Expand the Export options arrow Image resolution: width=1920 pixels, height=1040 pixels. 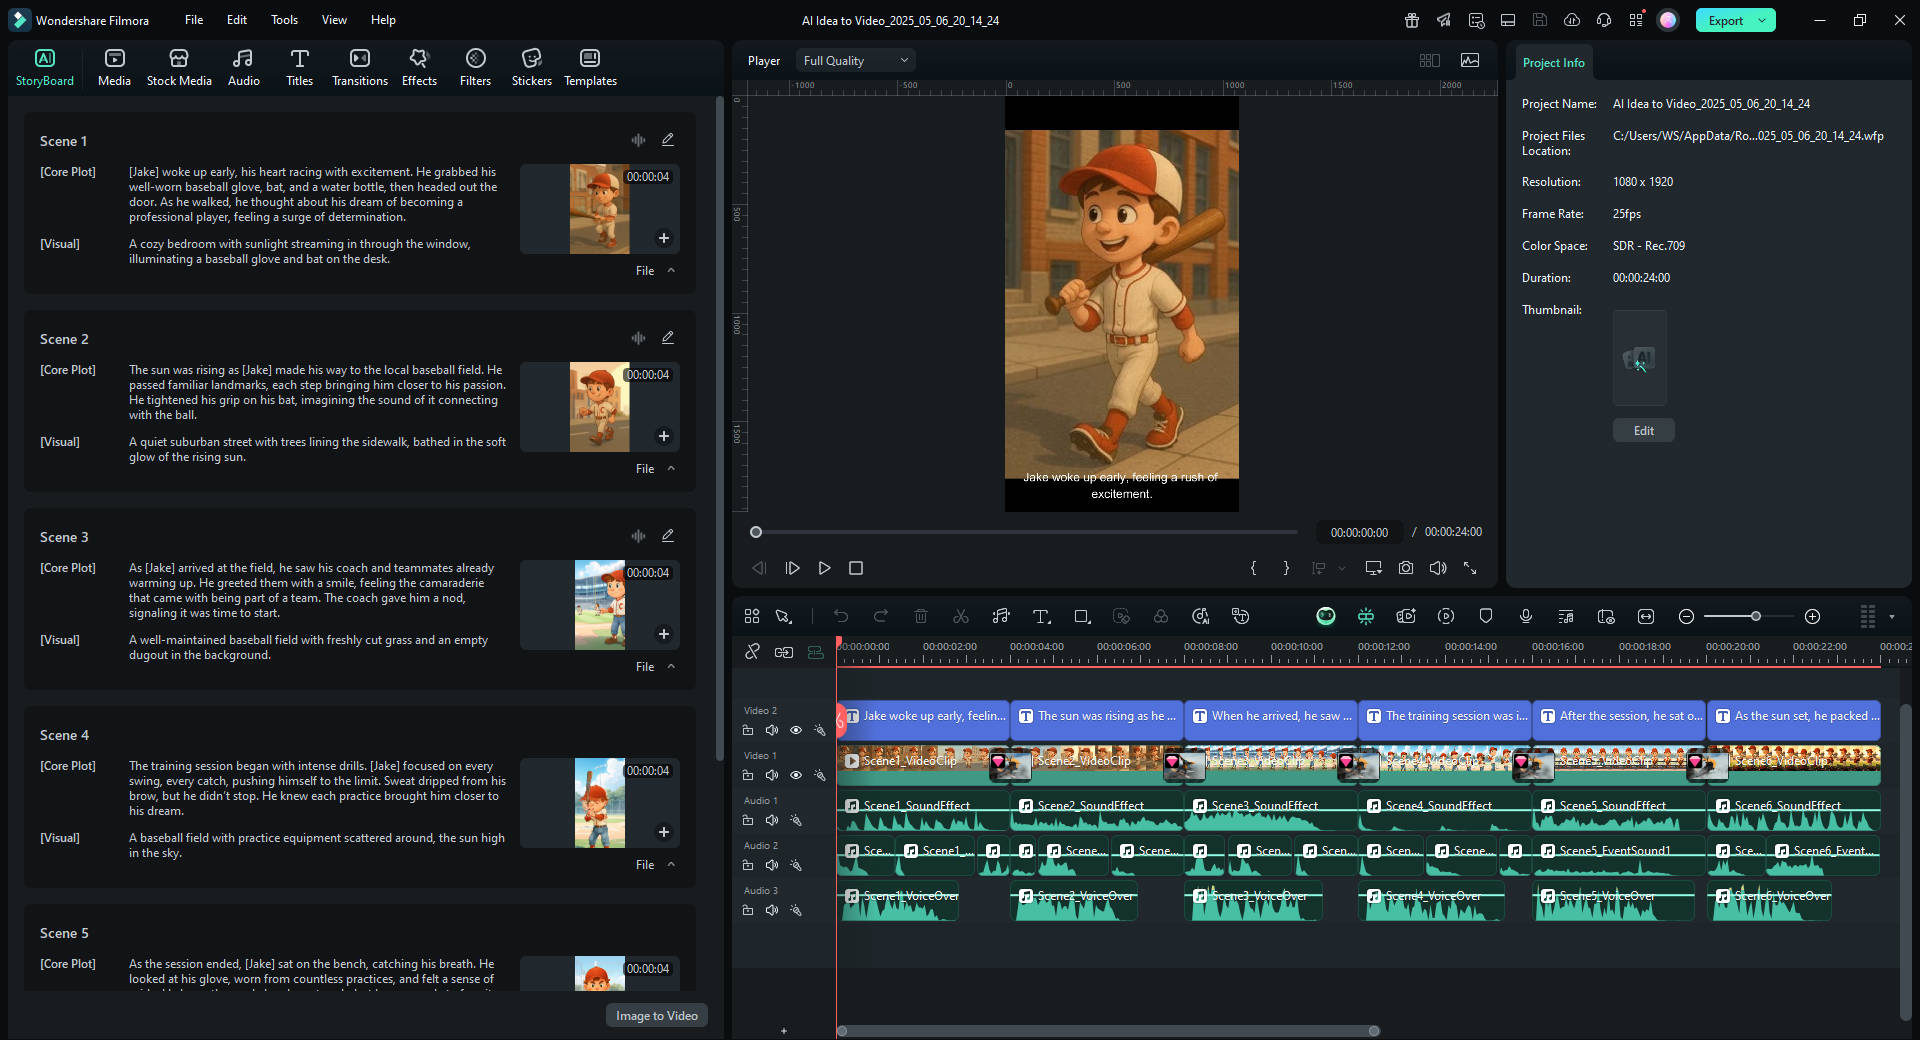click(1762, 20)
